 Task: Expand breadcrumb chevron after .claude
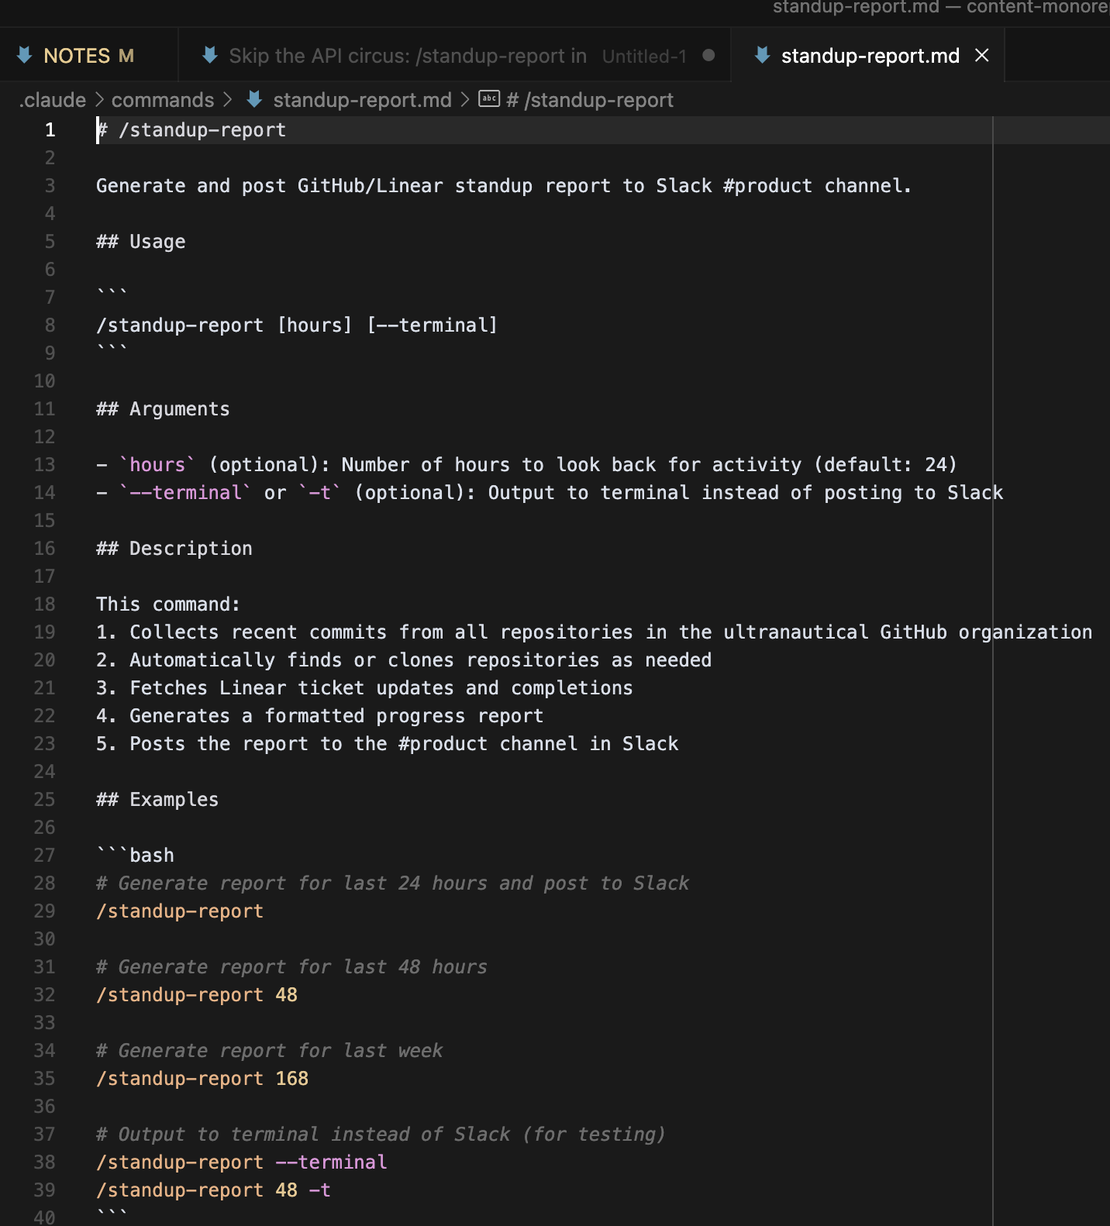[x=99, y=100]
